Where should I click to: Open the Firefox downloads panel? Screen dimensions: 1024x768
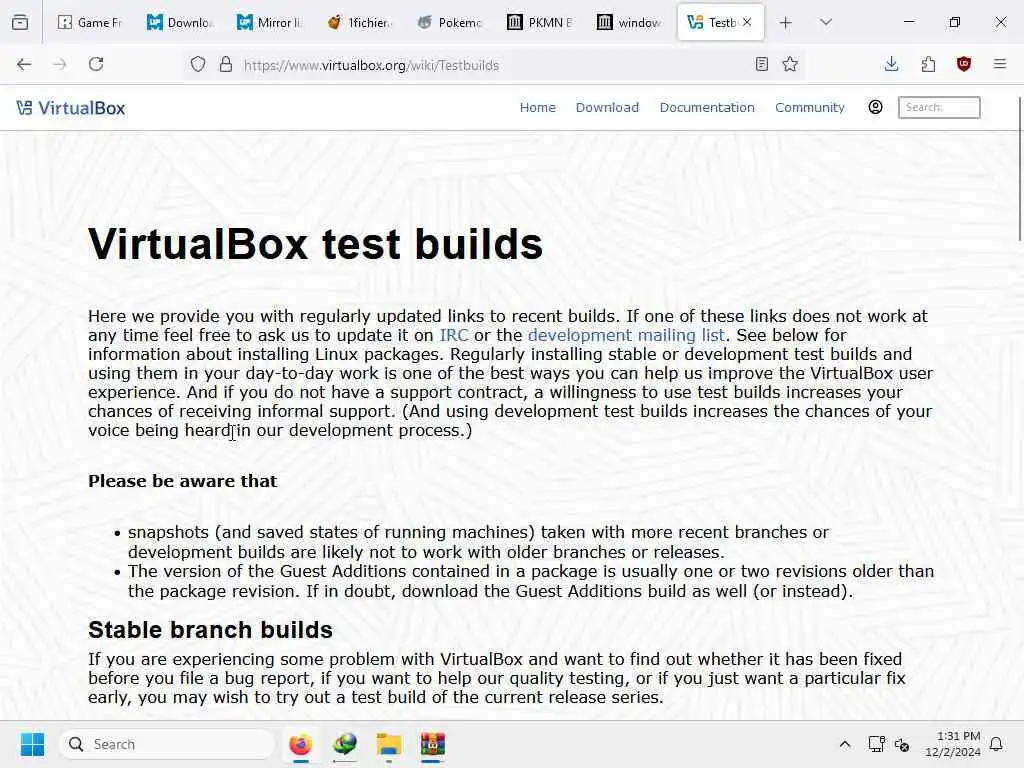(x=891, y=64)
